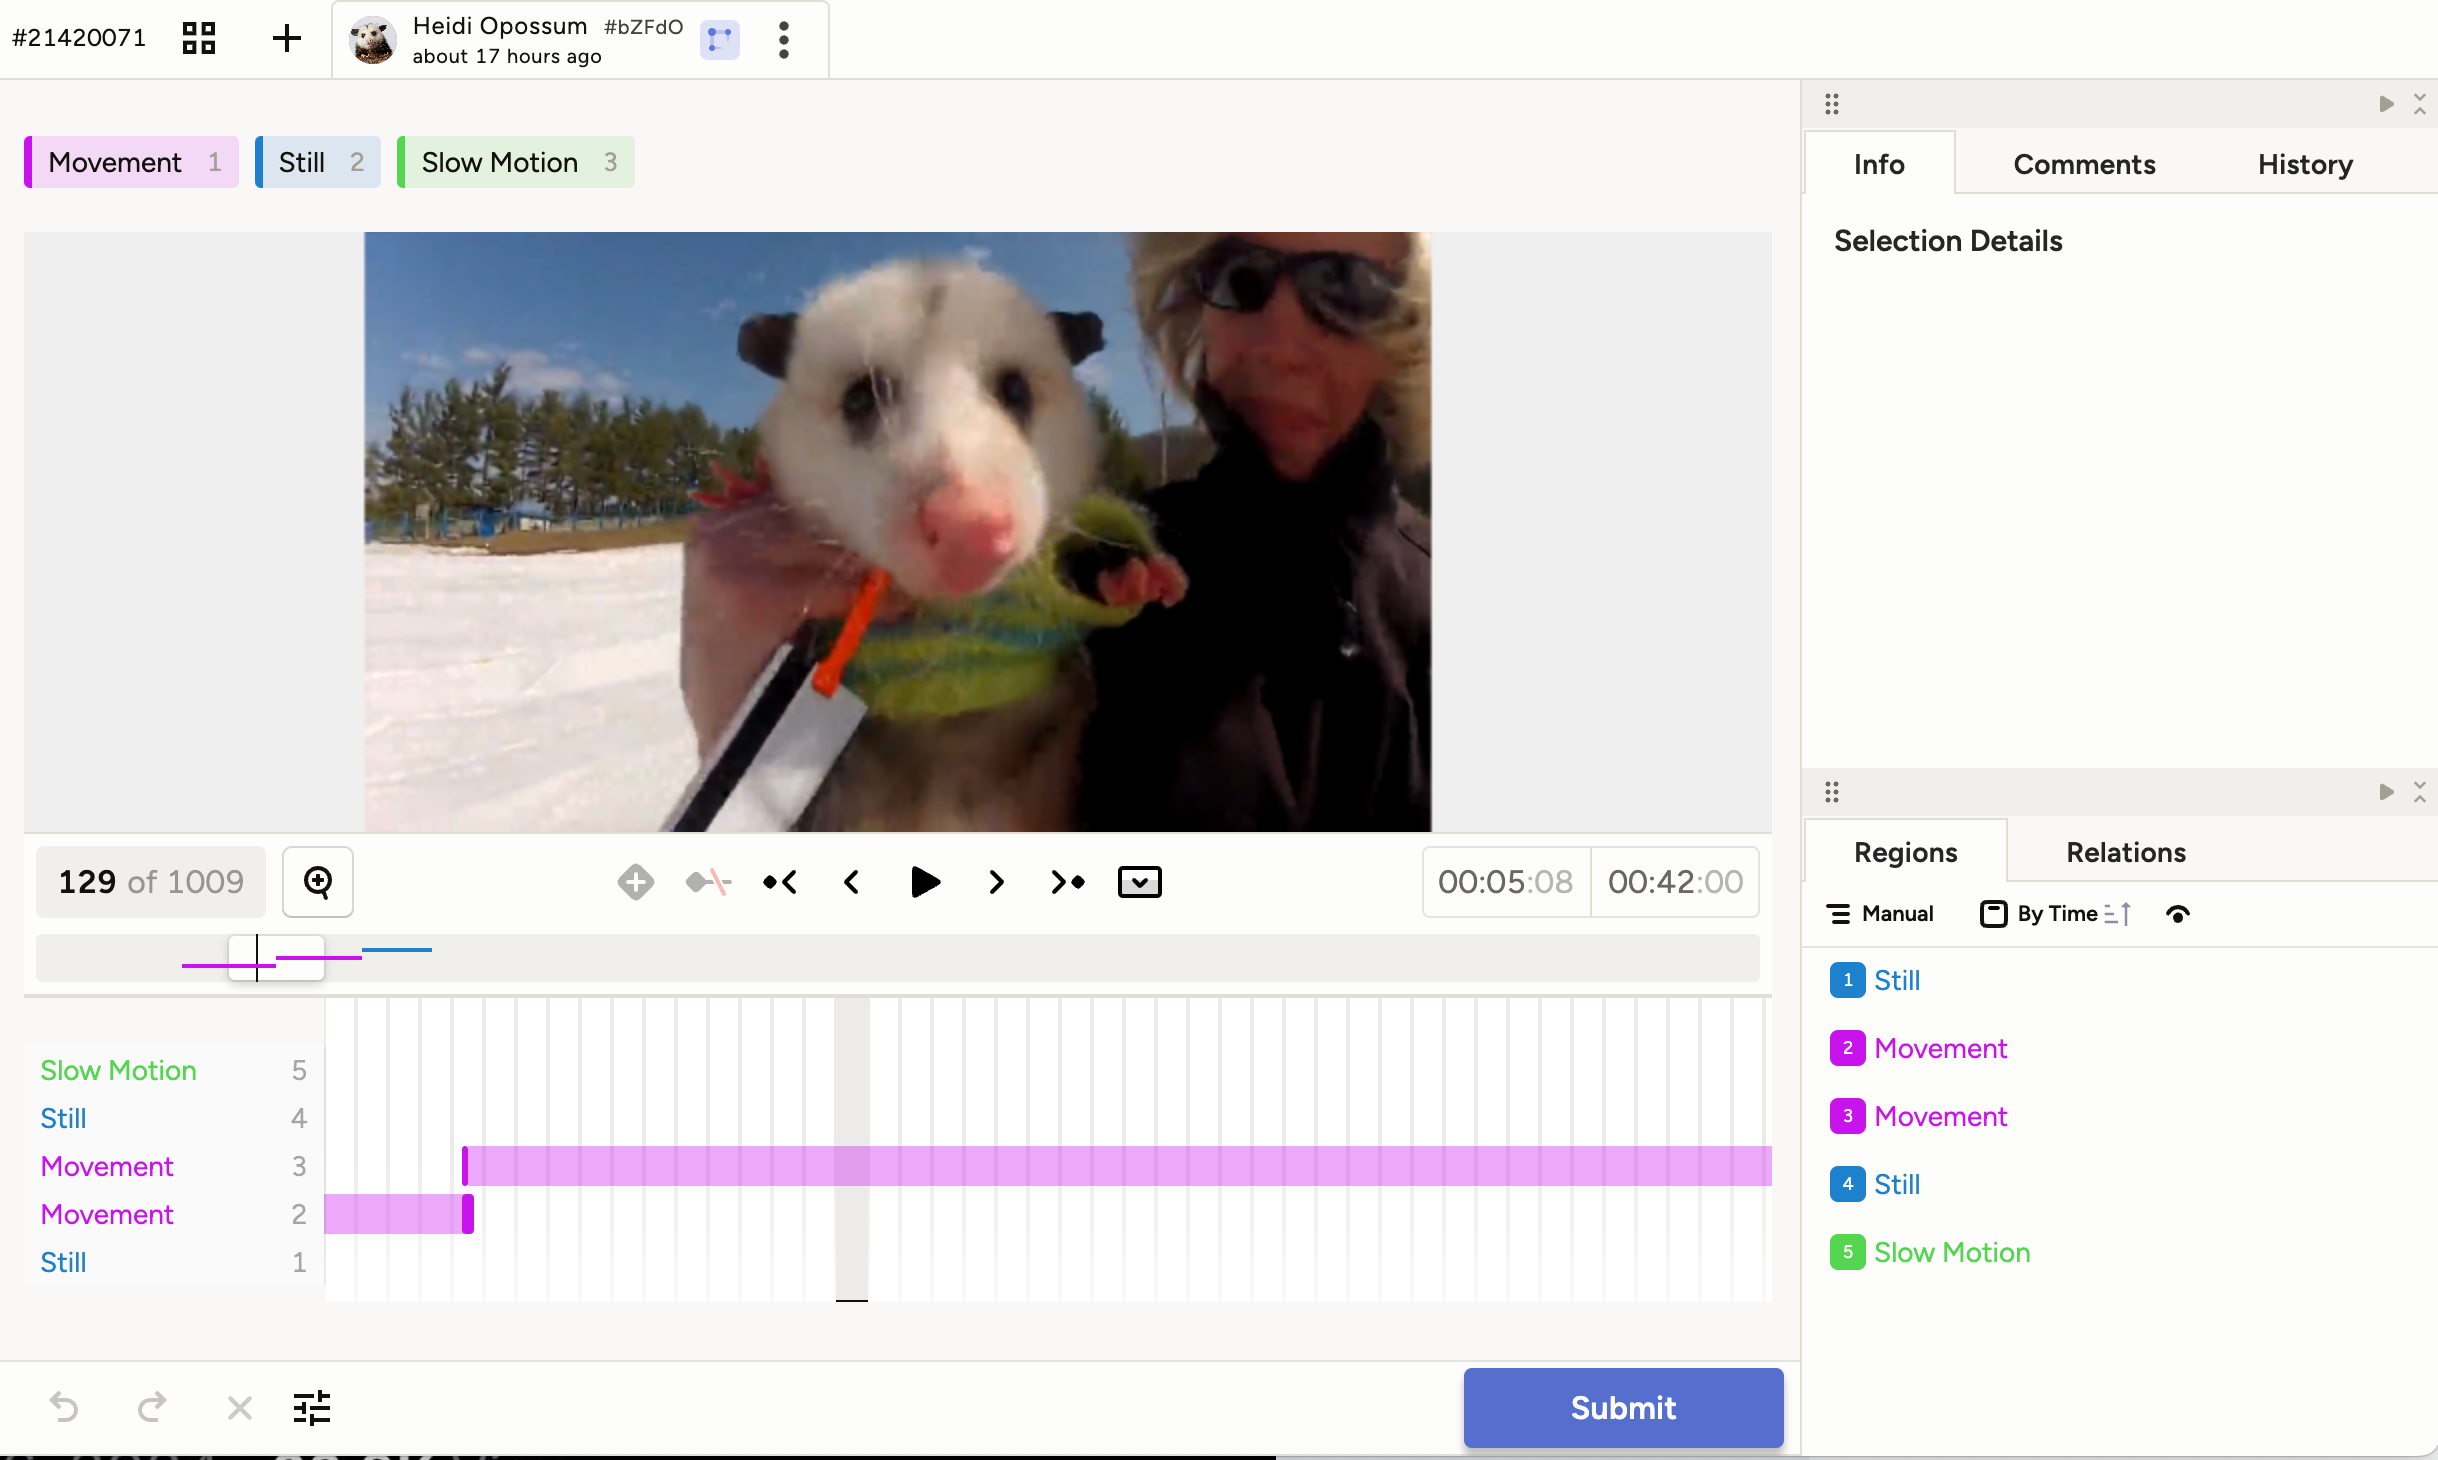Switch to the Relations tab
This screenshot has width=2438, height=1460.
pyautogui.click(x=2127, y=852)
